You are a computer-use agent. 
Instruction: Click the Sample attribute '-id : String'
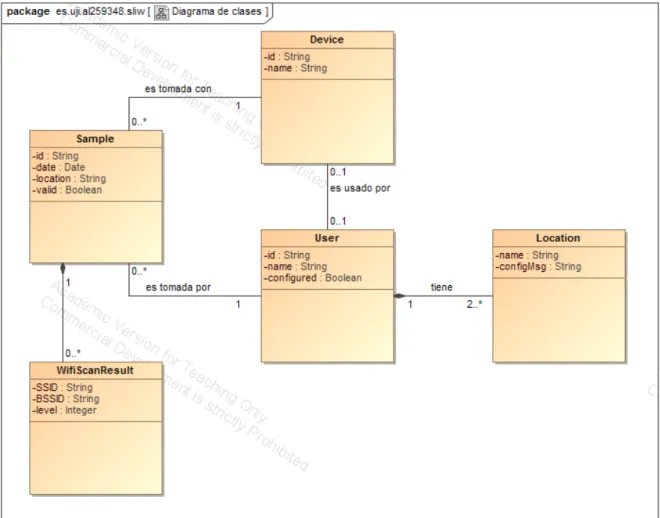point(56,156)
